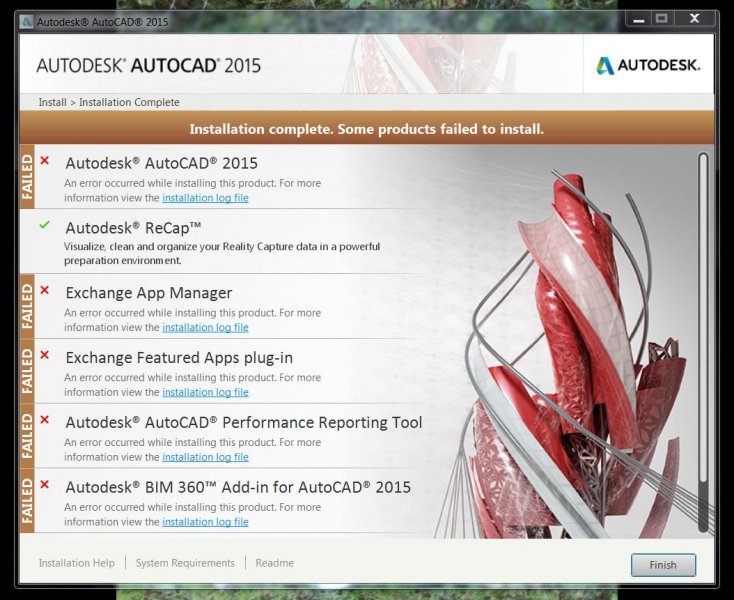The image size is (734, 600).
Task: Click the AUTODESK AUTOCAD 2015 header title
Action: [148, 66]
